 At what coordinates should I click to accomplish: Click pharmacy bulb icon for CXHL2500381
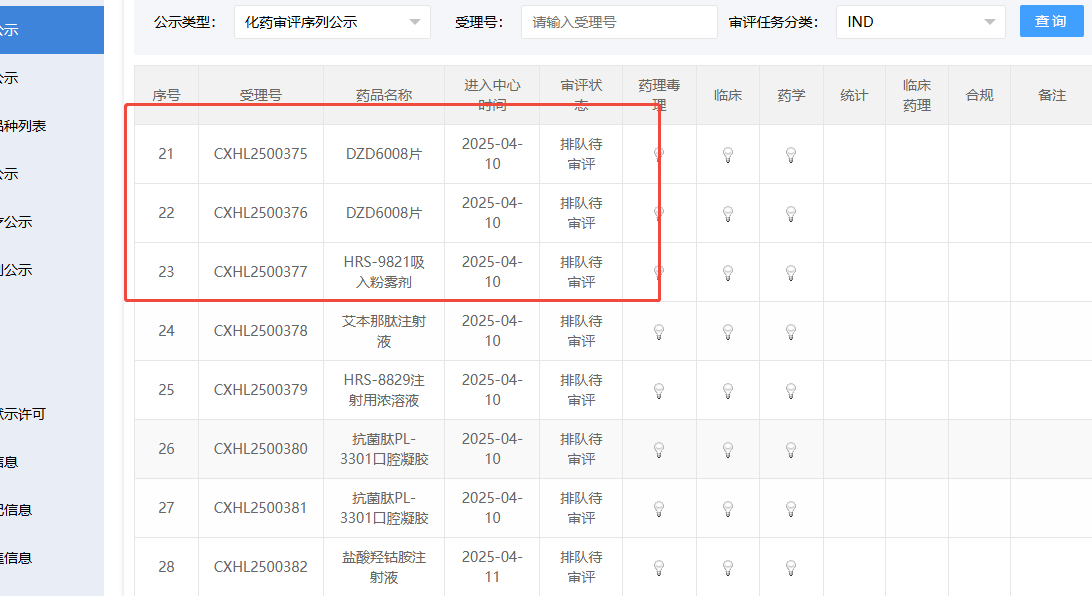point(791,509)
